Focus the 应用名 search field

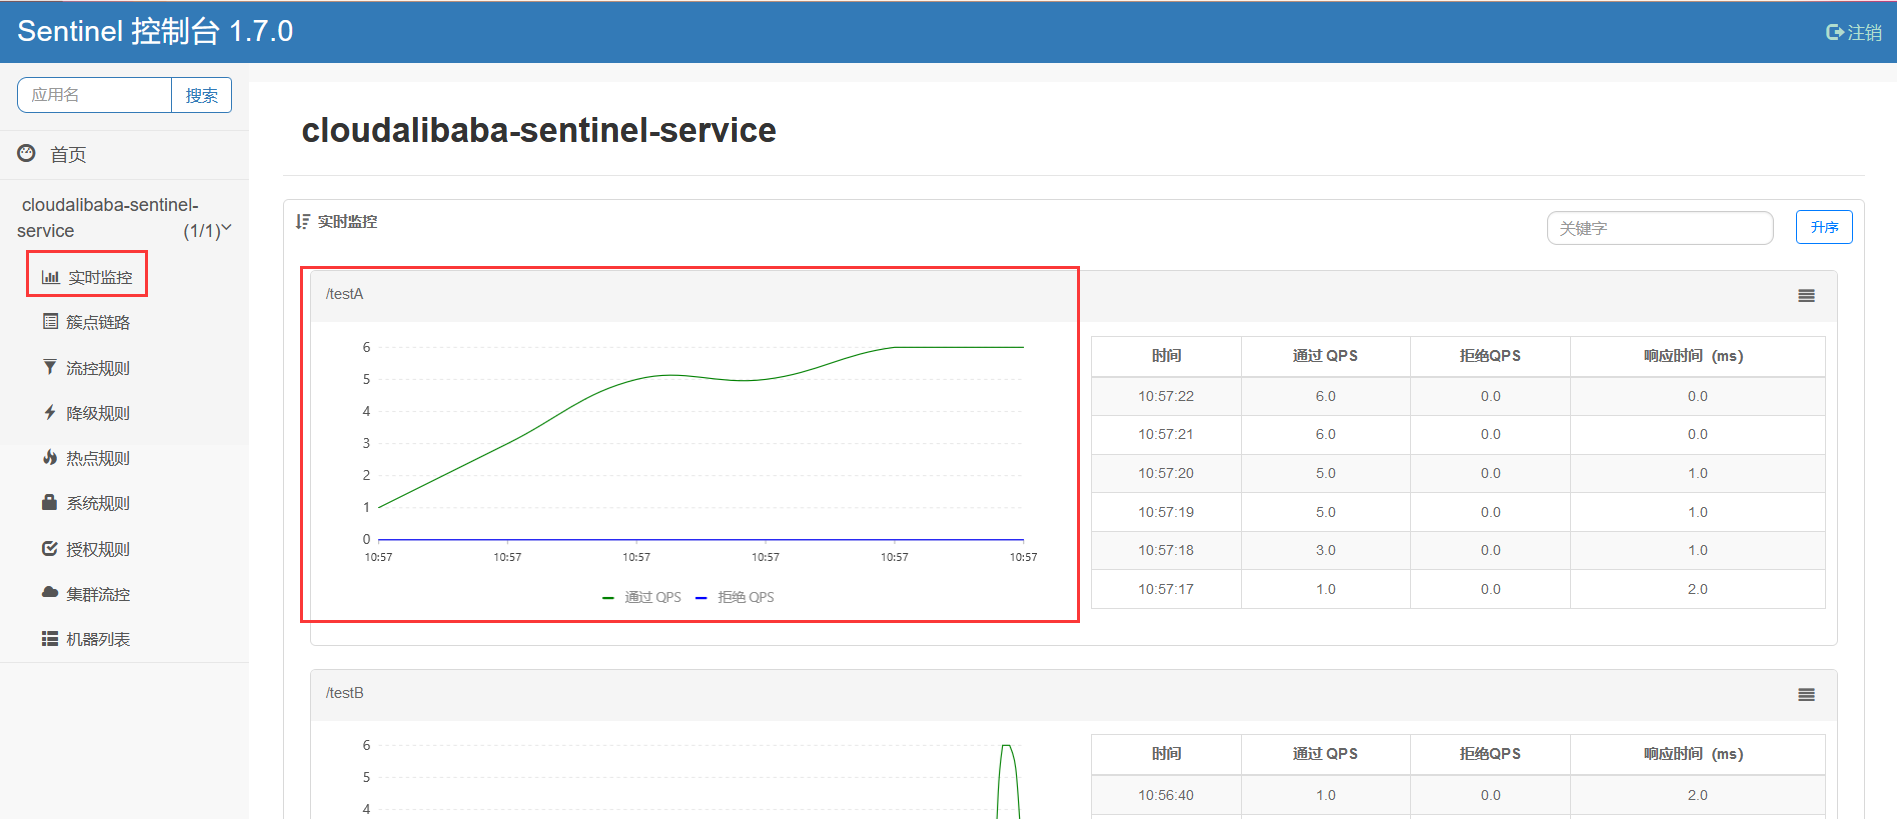click(x=95, y=95)
